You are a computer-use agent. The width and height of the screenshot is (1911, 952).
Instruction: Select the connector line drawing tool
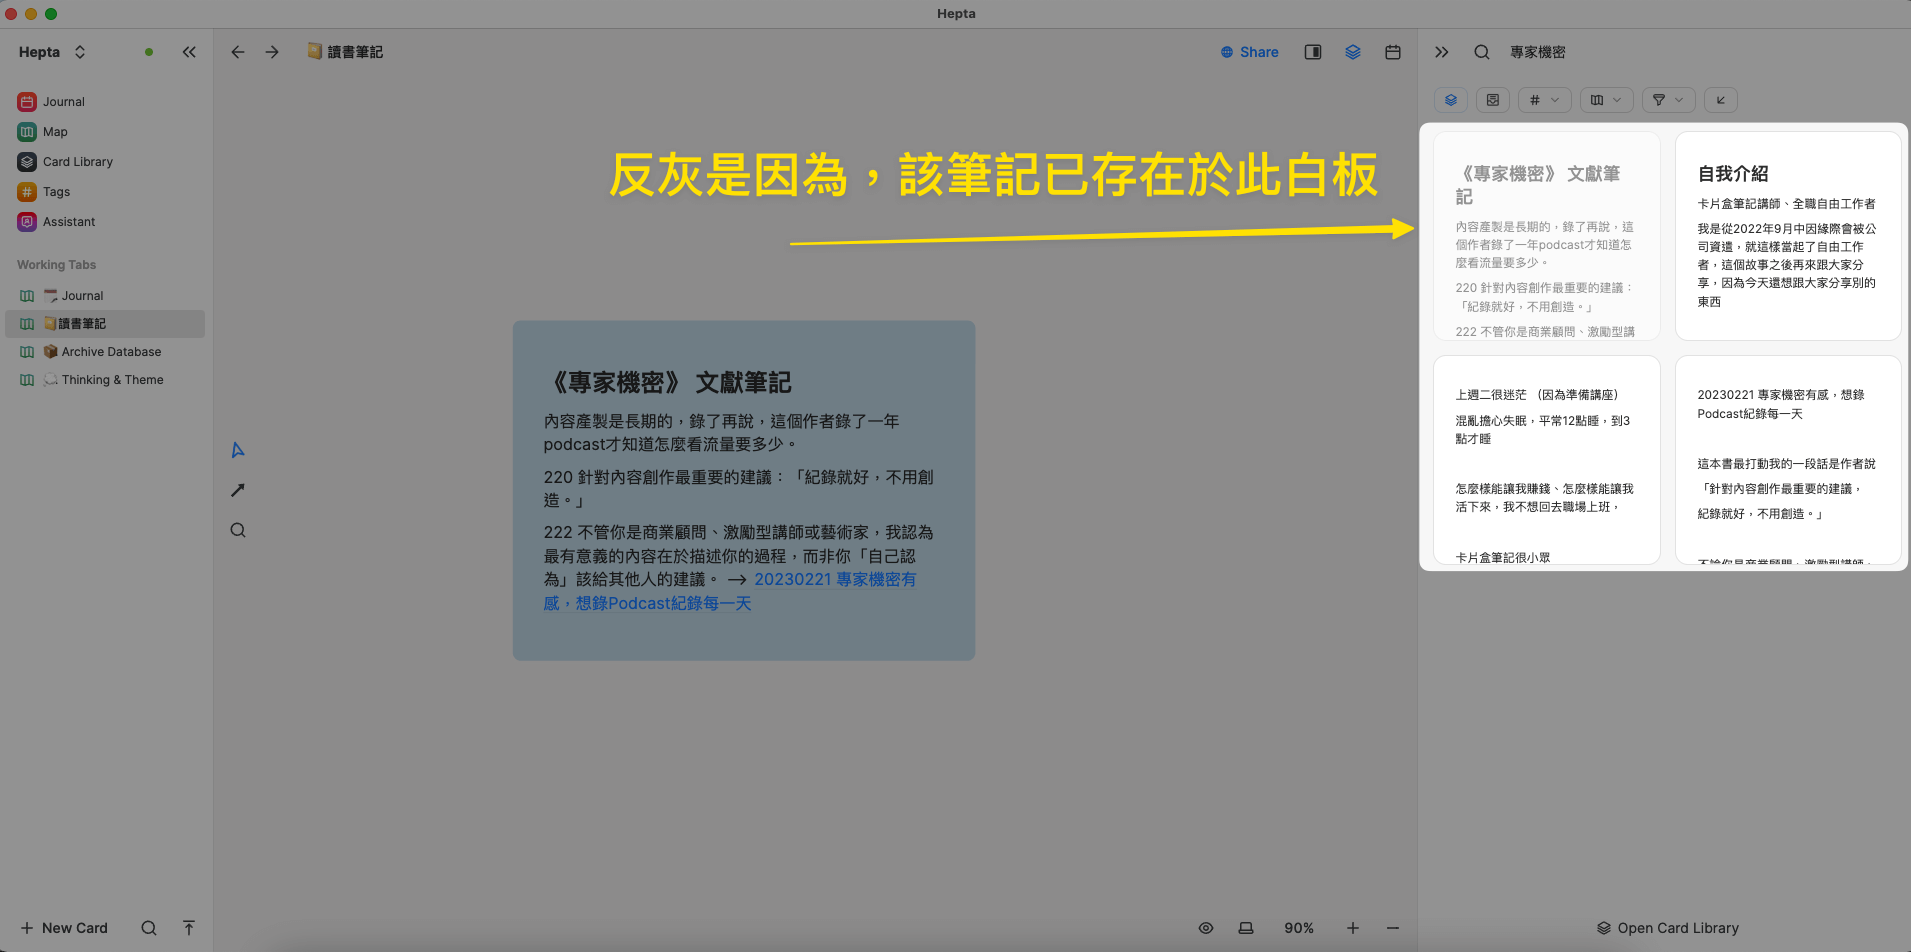pyautogui.click(x=238, y=490)
